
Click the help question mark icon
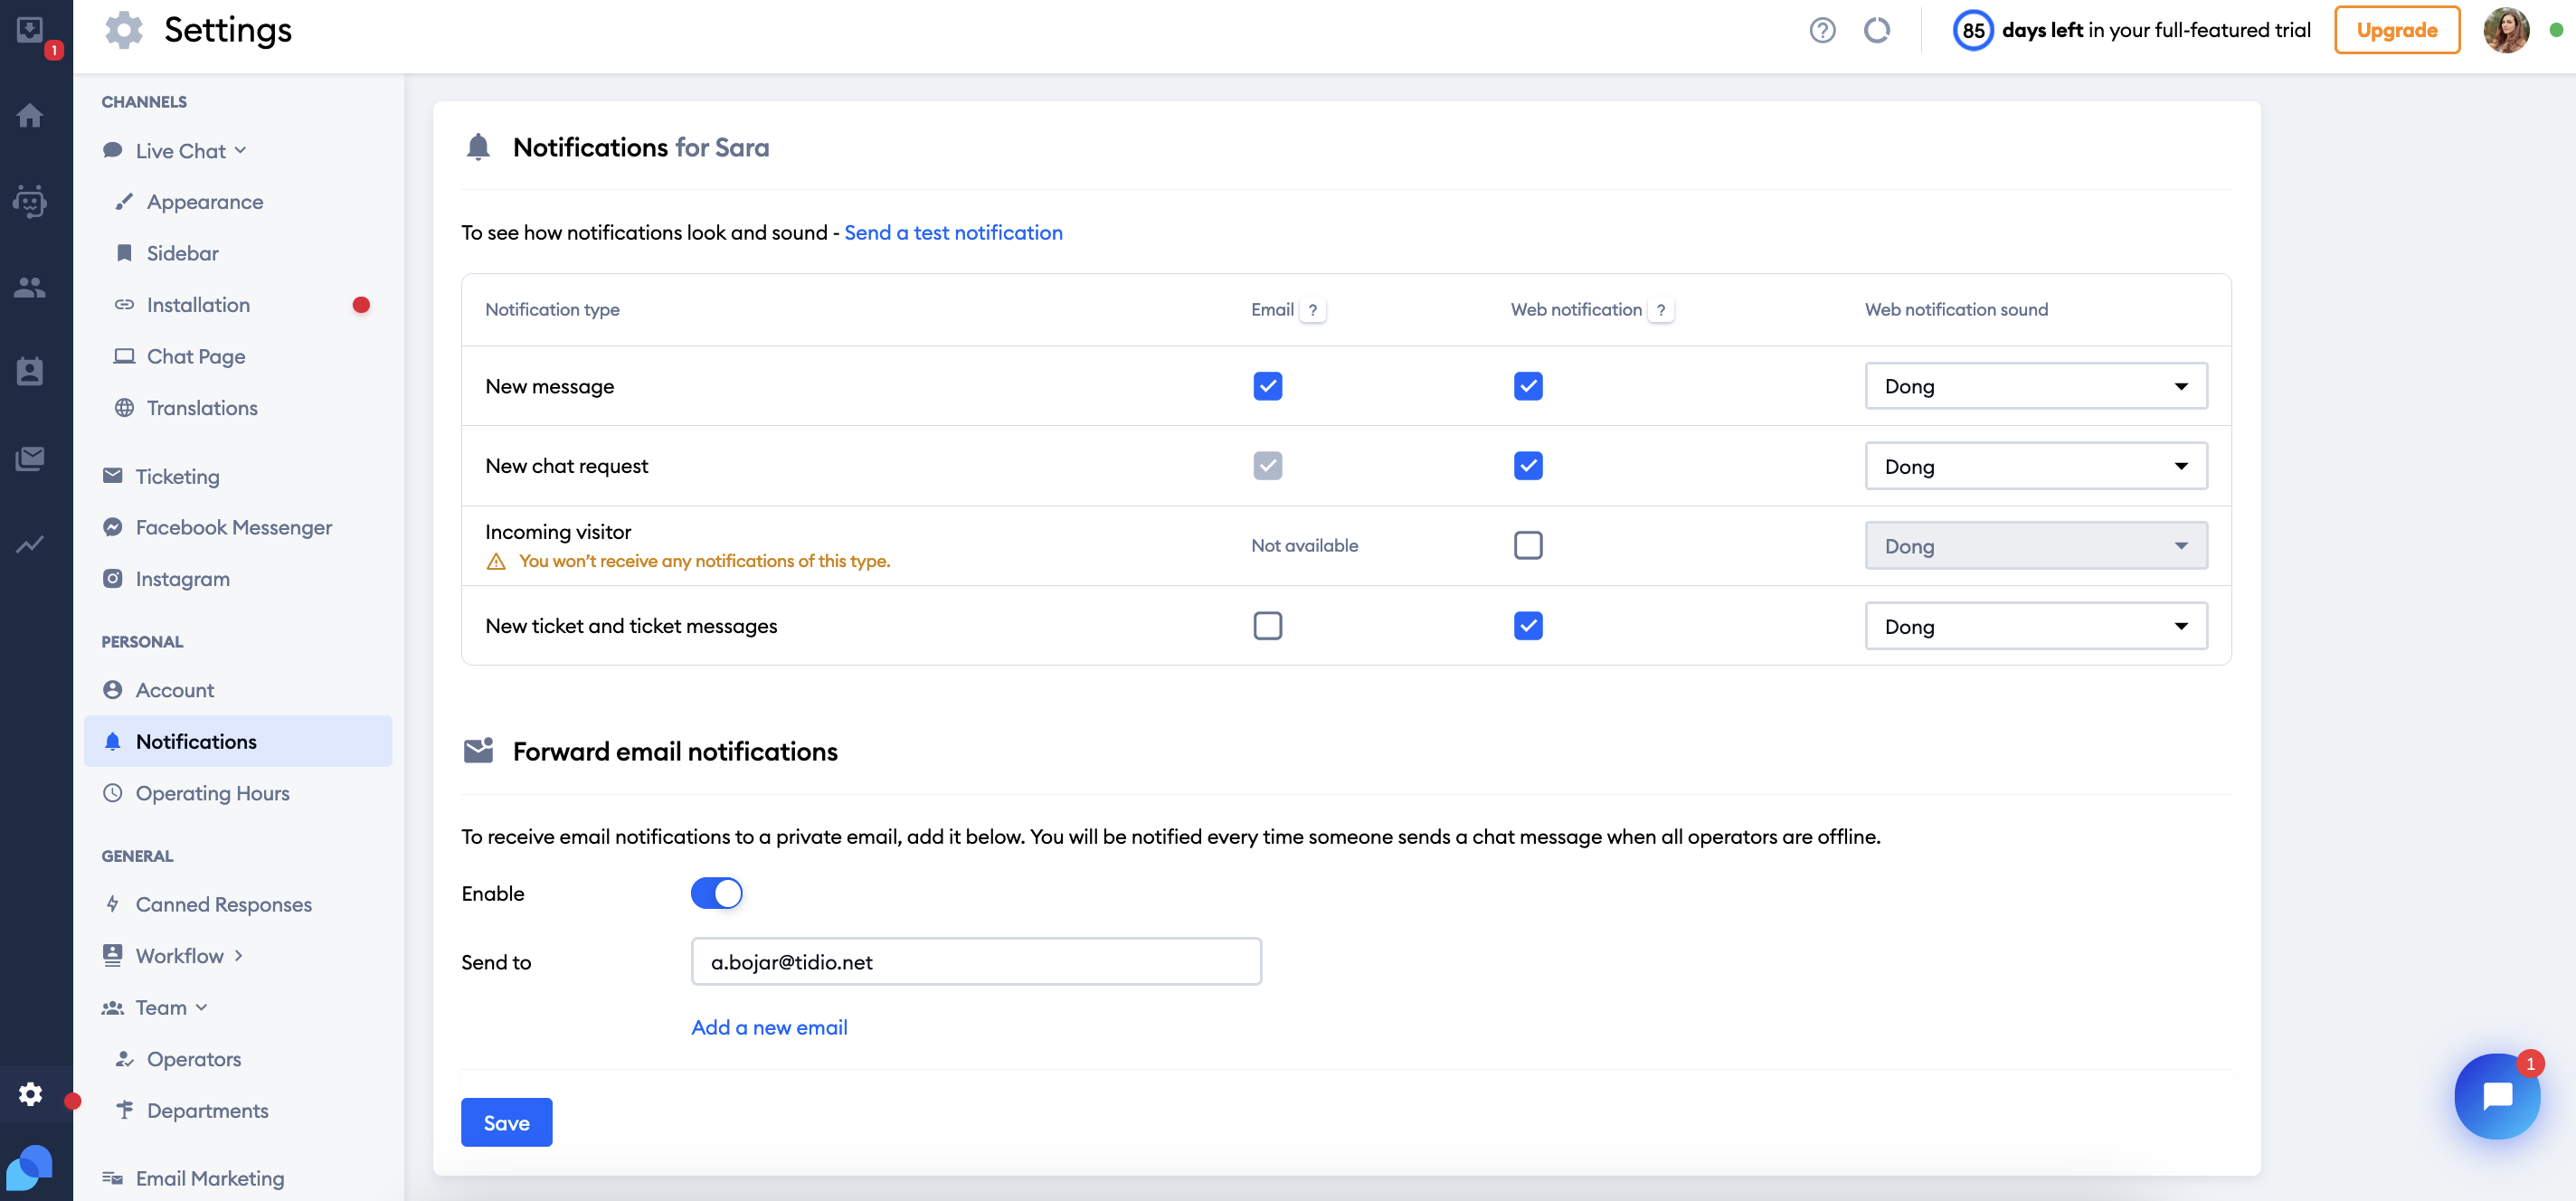pos(1822,30)
